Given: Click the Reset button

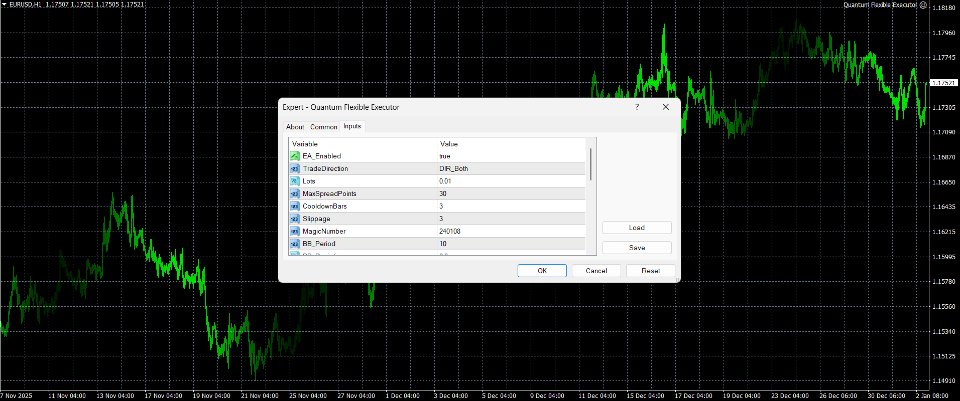Looking at the screenshot, I should [651, 271].
